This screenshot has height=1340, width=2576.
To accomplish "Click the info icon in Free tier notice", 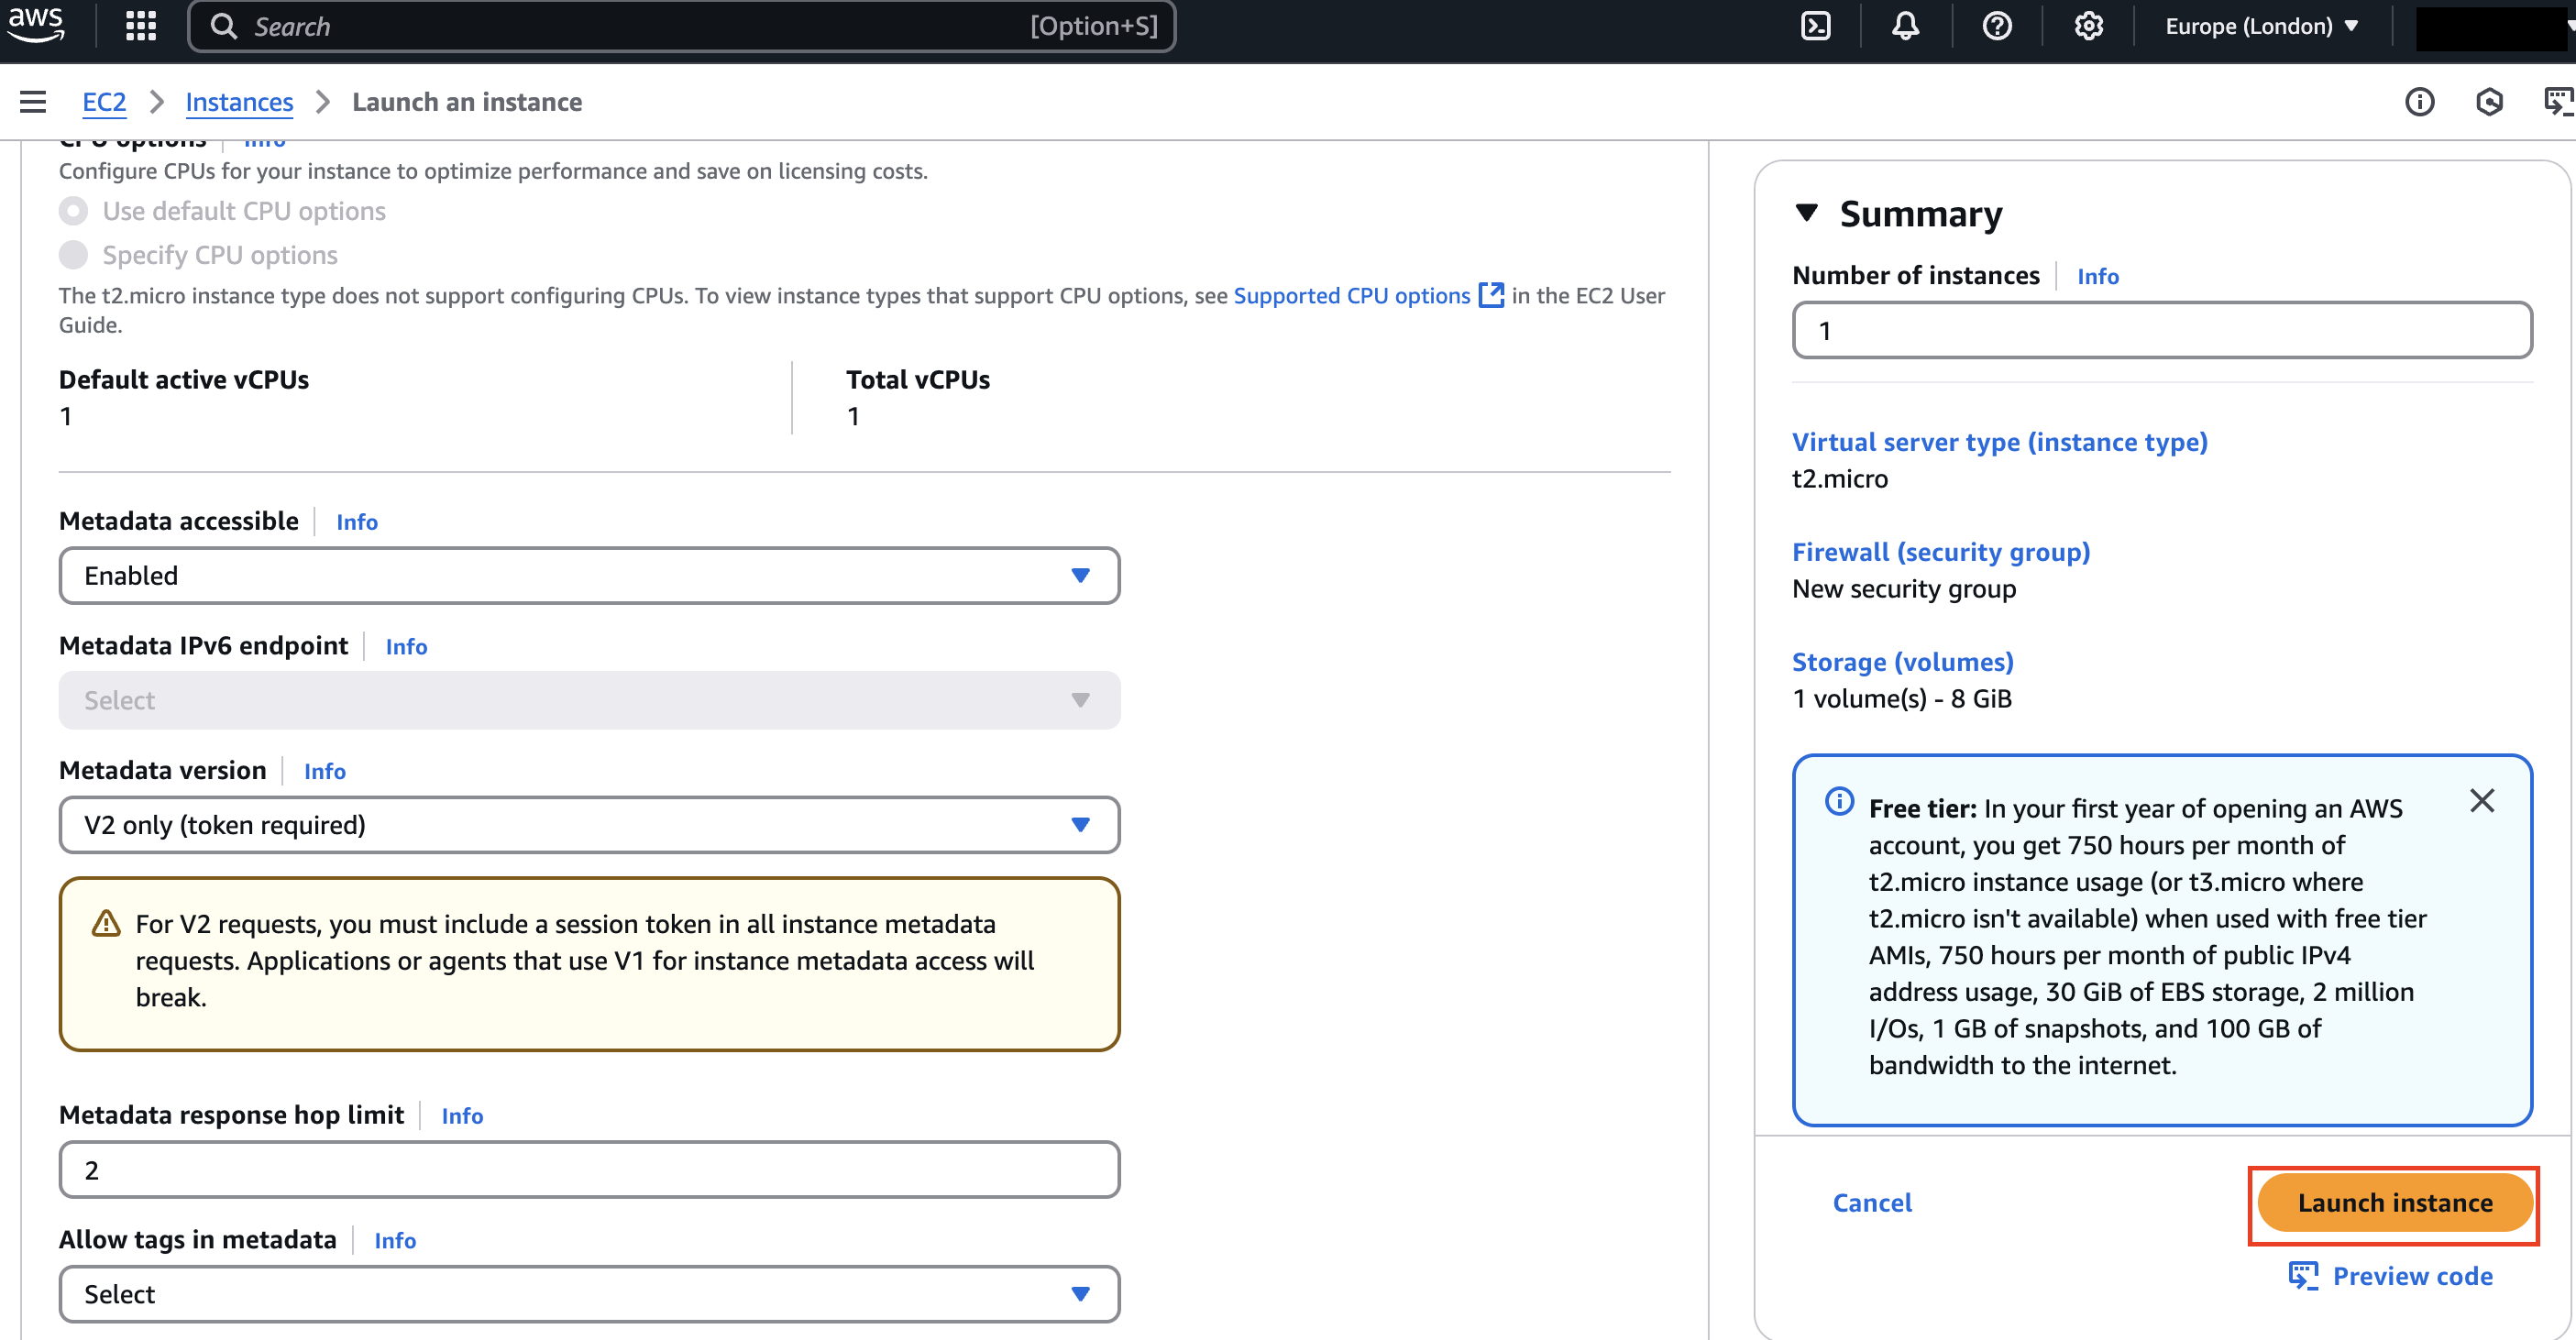I will coord(1838,801).
